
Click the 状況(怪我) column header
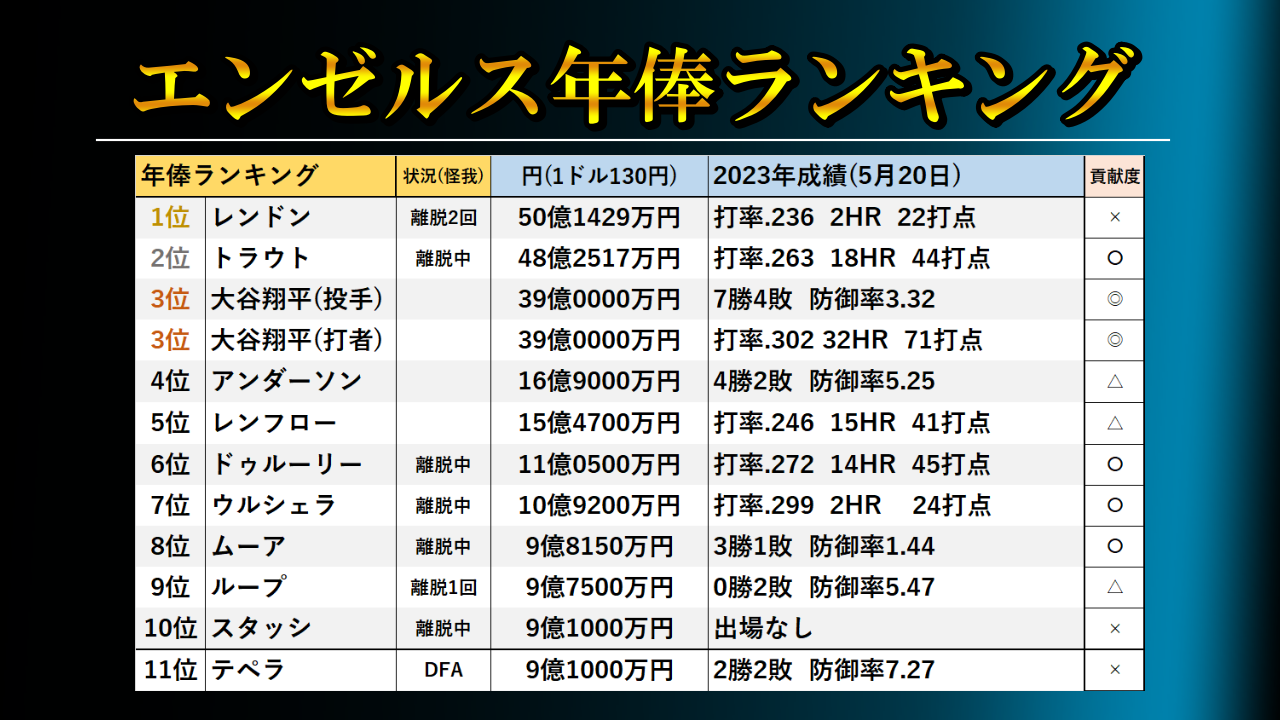pyautogui.click(x=442, y=175)
